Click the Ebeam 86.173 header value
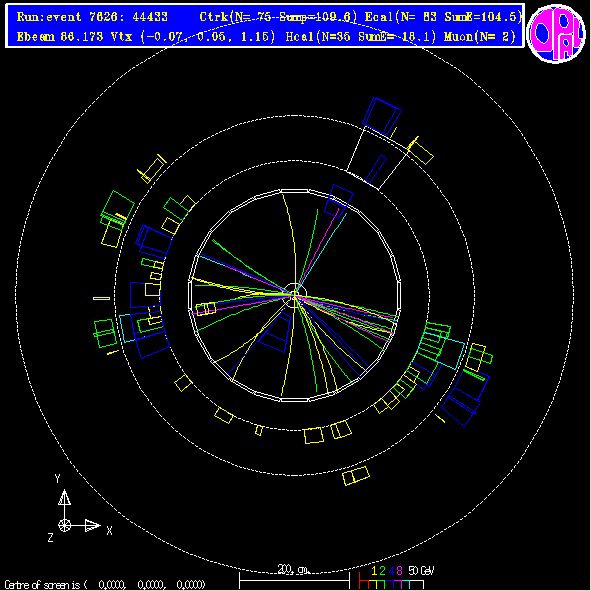The image size is (592, 592). (60, 37)
